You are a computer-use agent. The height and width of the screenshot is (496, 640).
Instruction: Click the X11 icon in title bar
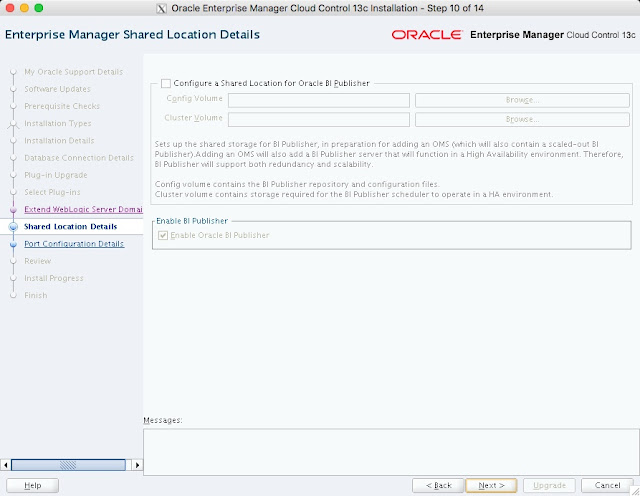tap(162, 8)
